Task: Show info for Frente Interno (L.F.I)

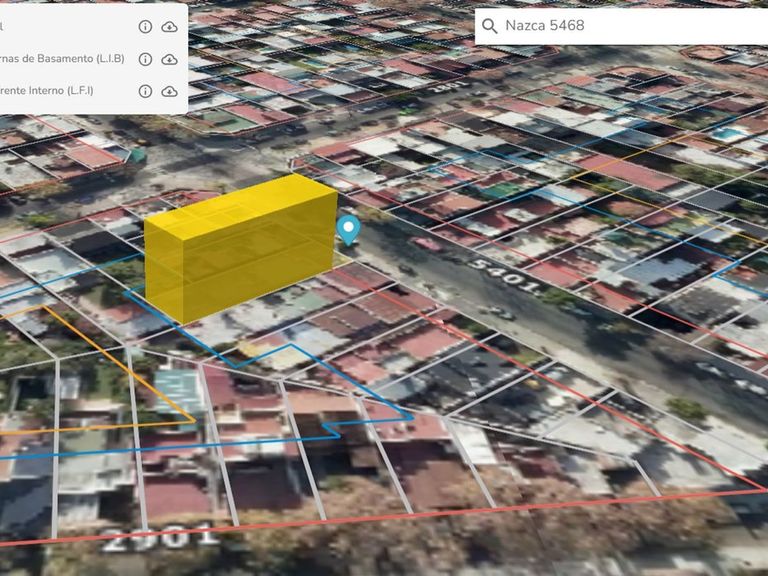Action: pos(145,91)
